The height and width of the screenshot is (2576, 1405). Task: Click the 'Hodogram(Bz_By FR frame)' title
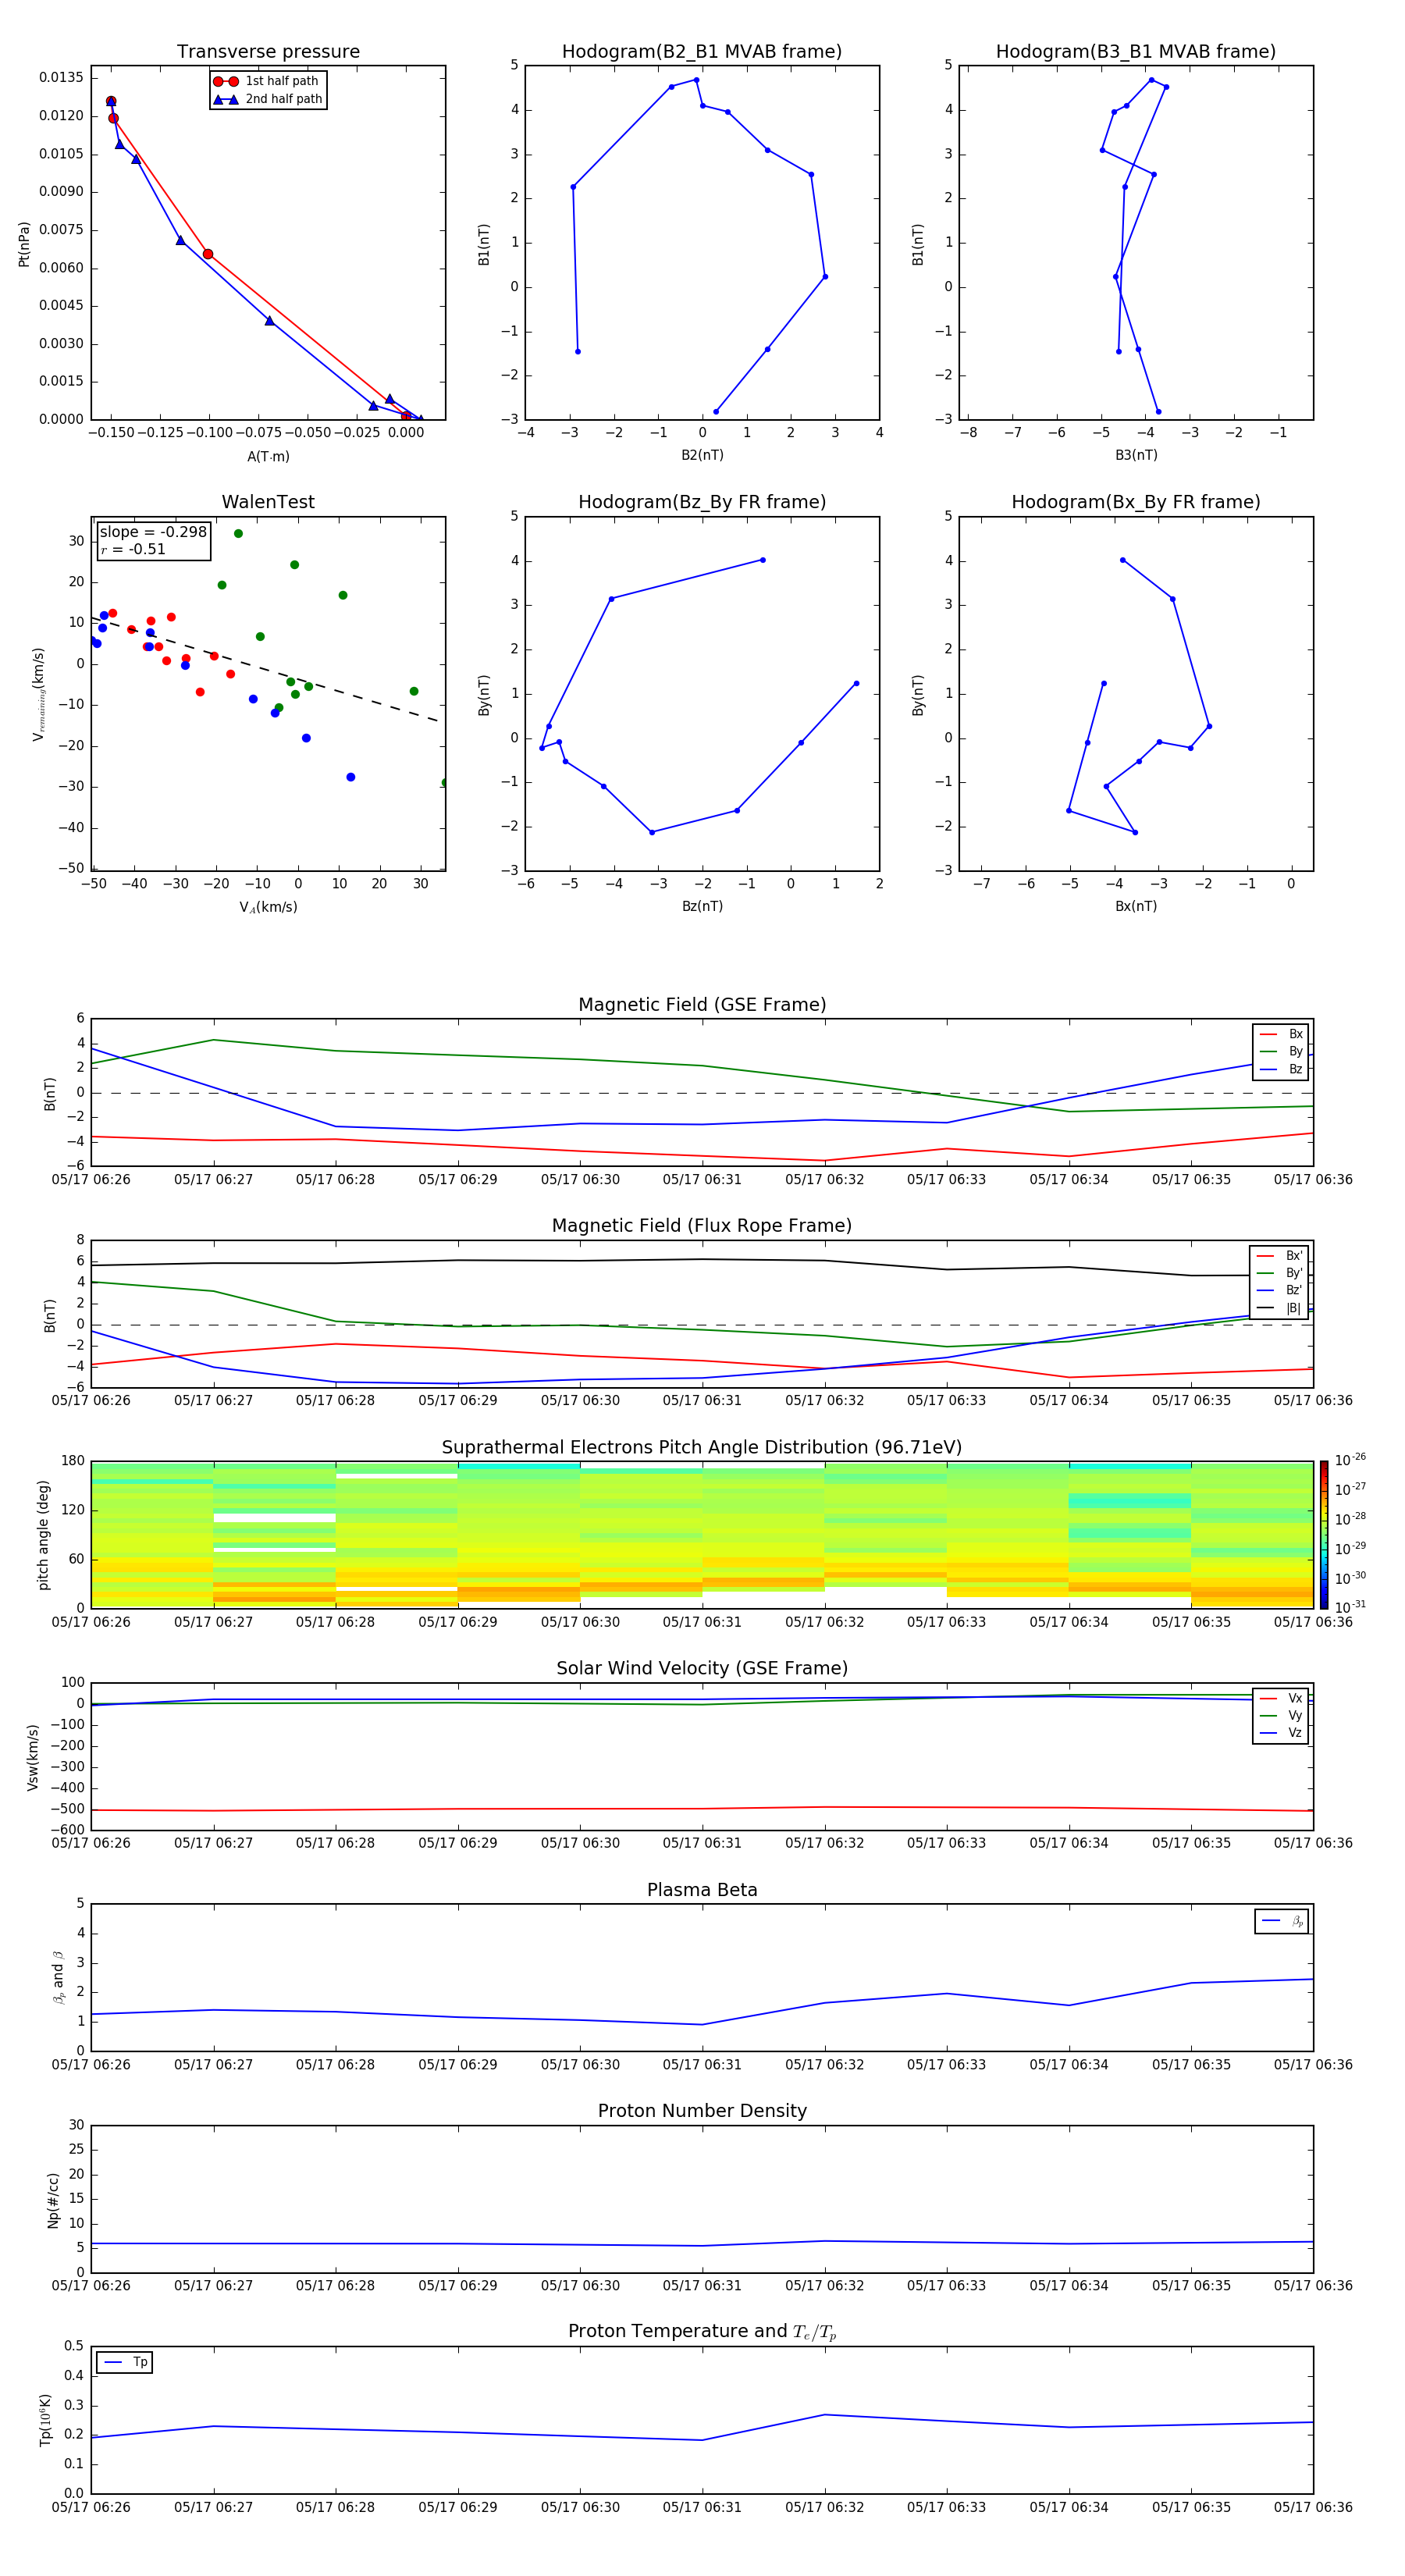702,502
